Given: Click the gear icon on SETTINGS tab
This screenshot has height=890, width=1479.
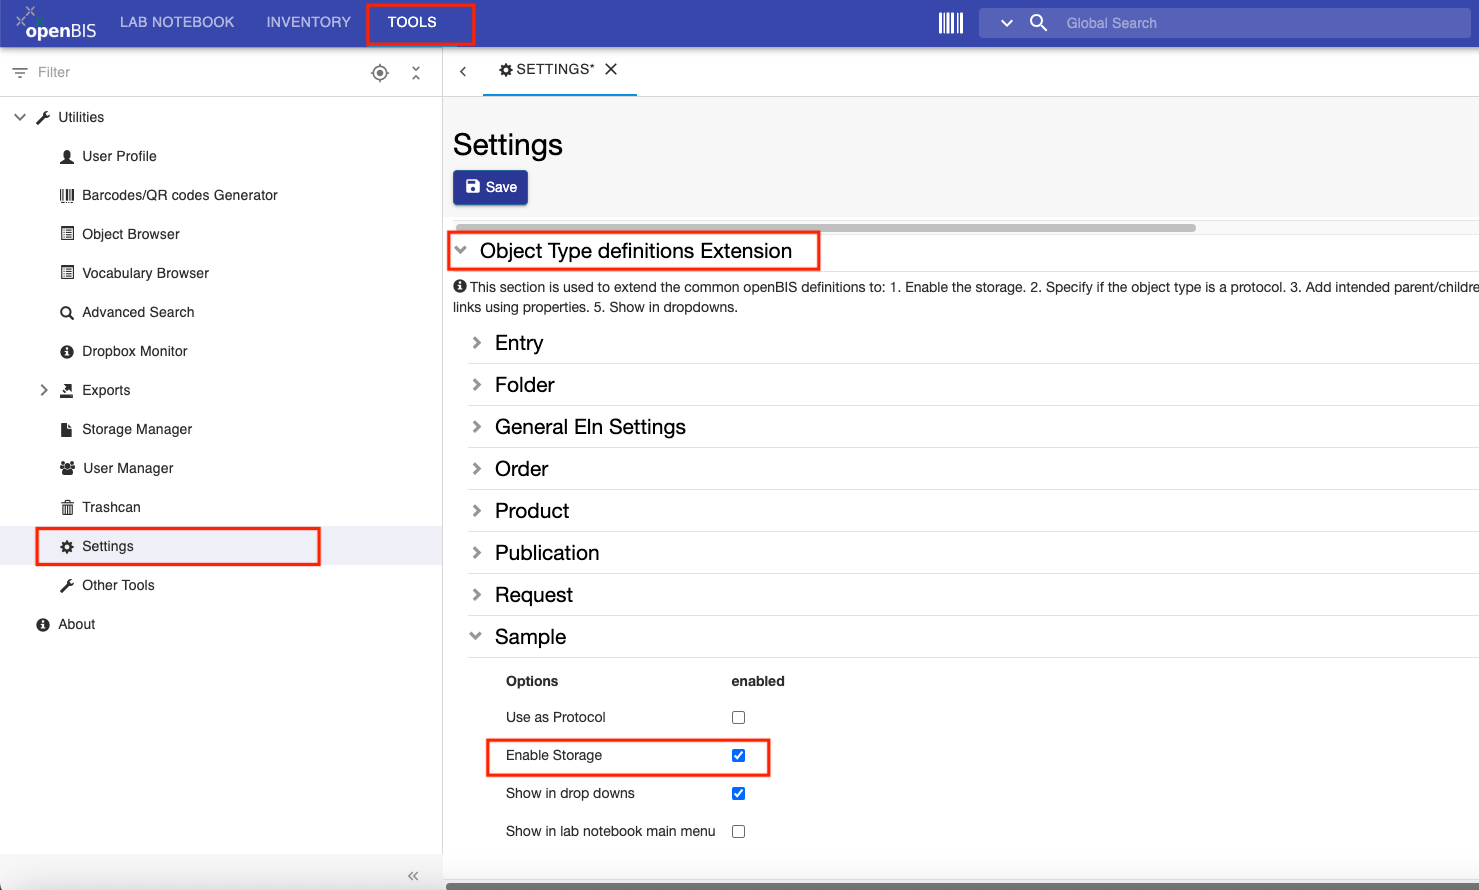Looking at the screenshot, I should [506, 69].
